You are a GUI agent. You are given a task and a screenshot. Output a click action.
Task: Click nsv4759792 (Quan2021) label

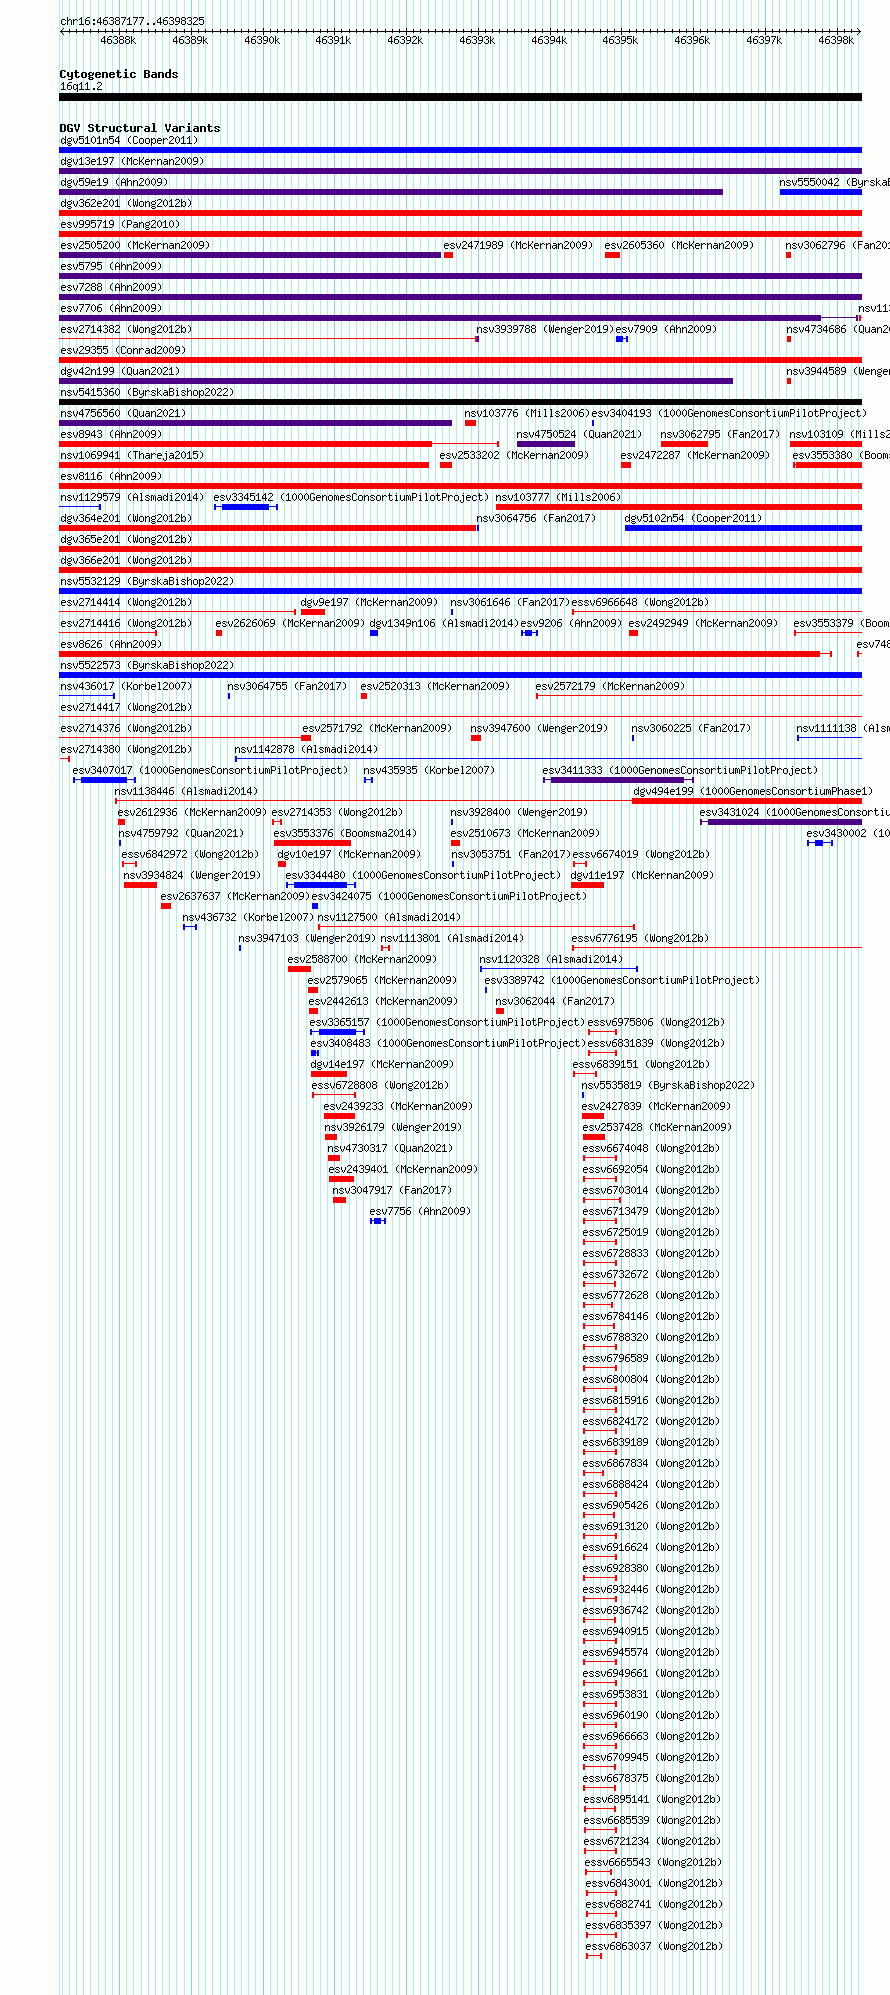pyautogui.click(x=181, y=833)
